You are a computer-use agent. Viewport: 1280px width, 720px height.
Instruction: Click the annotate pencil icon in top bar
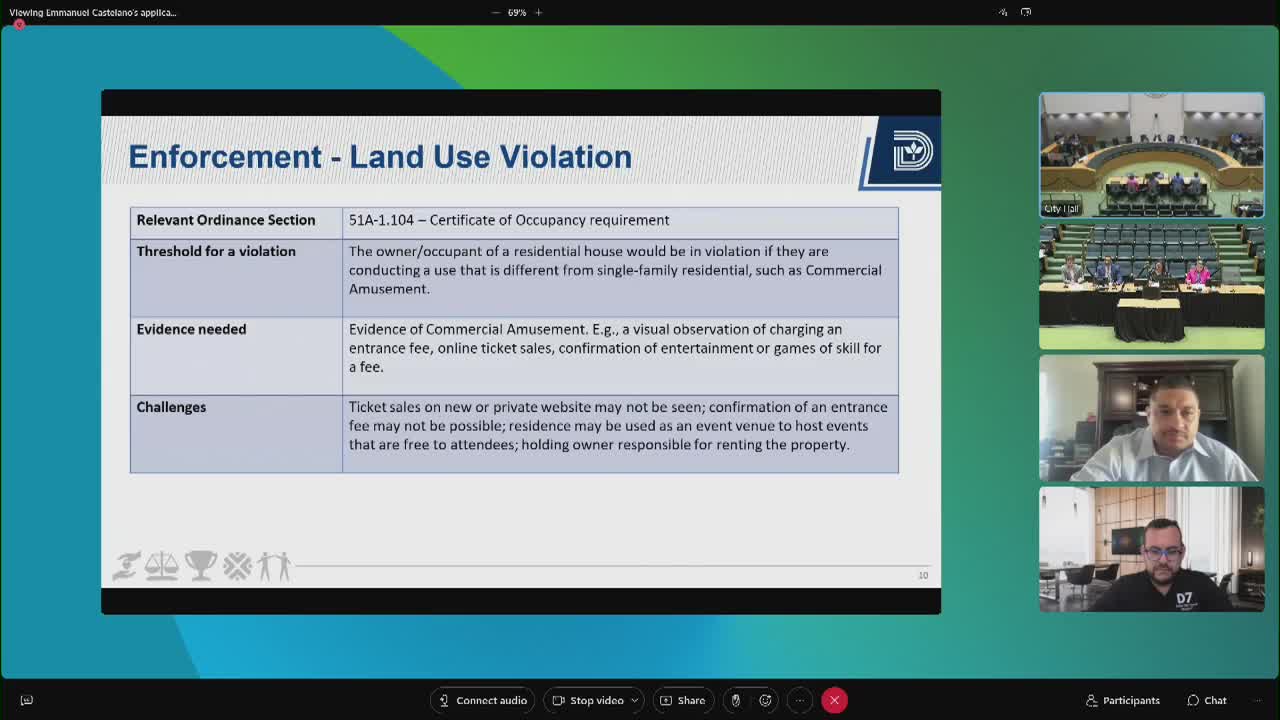point(1003,12)
